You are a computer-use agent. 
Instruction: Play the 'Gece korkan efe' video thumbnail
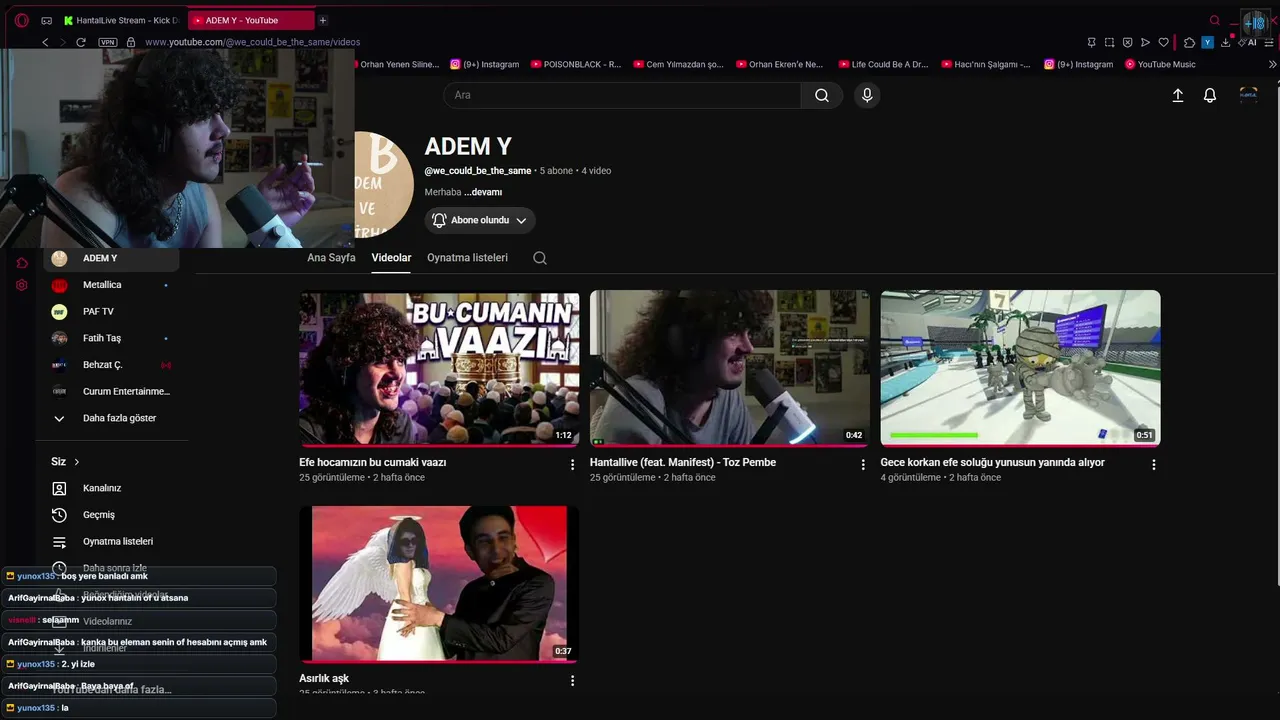pyautogui.click(x=1020, y=368)
